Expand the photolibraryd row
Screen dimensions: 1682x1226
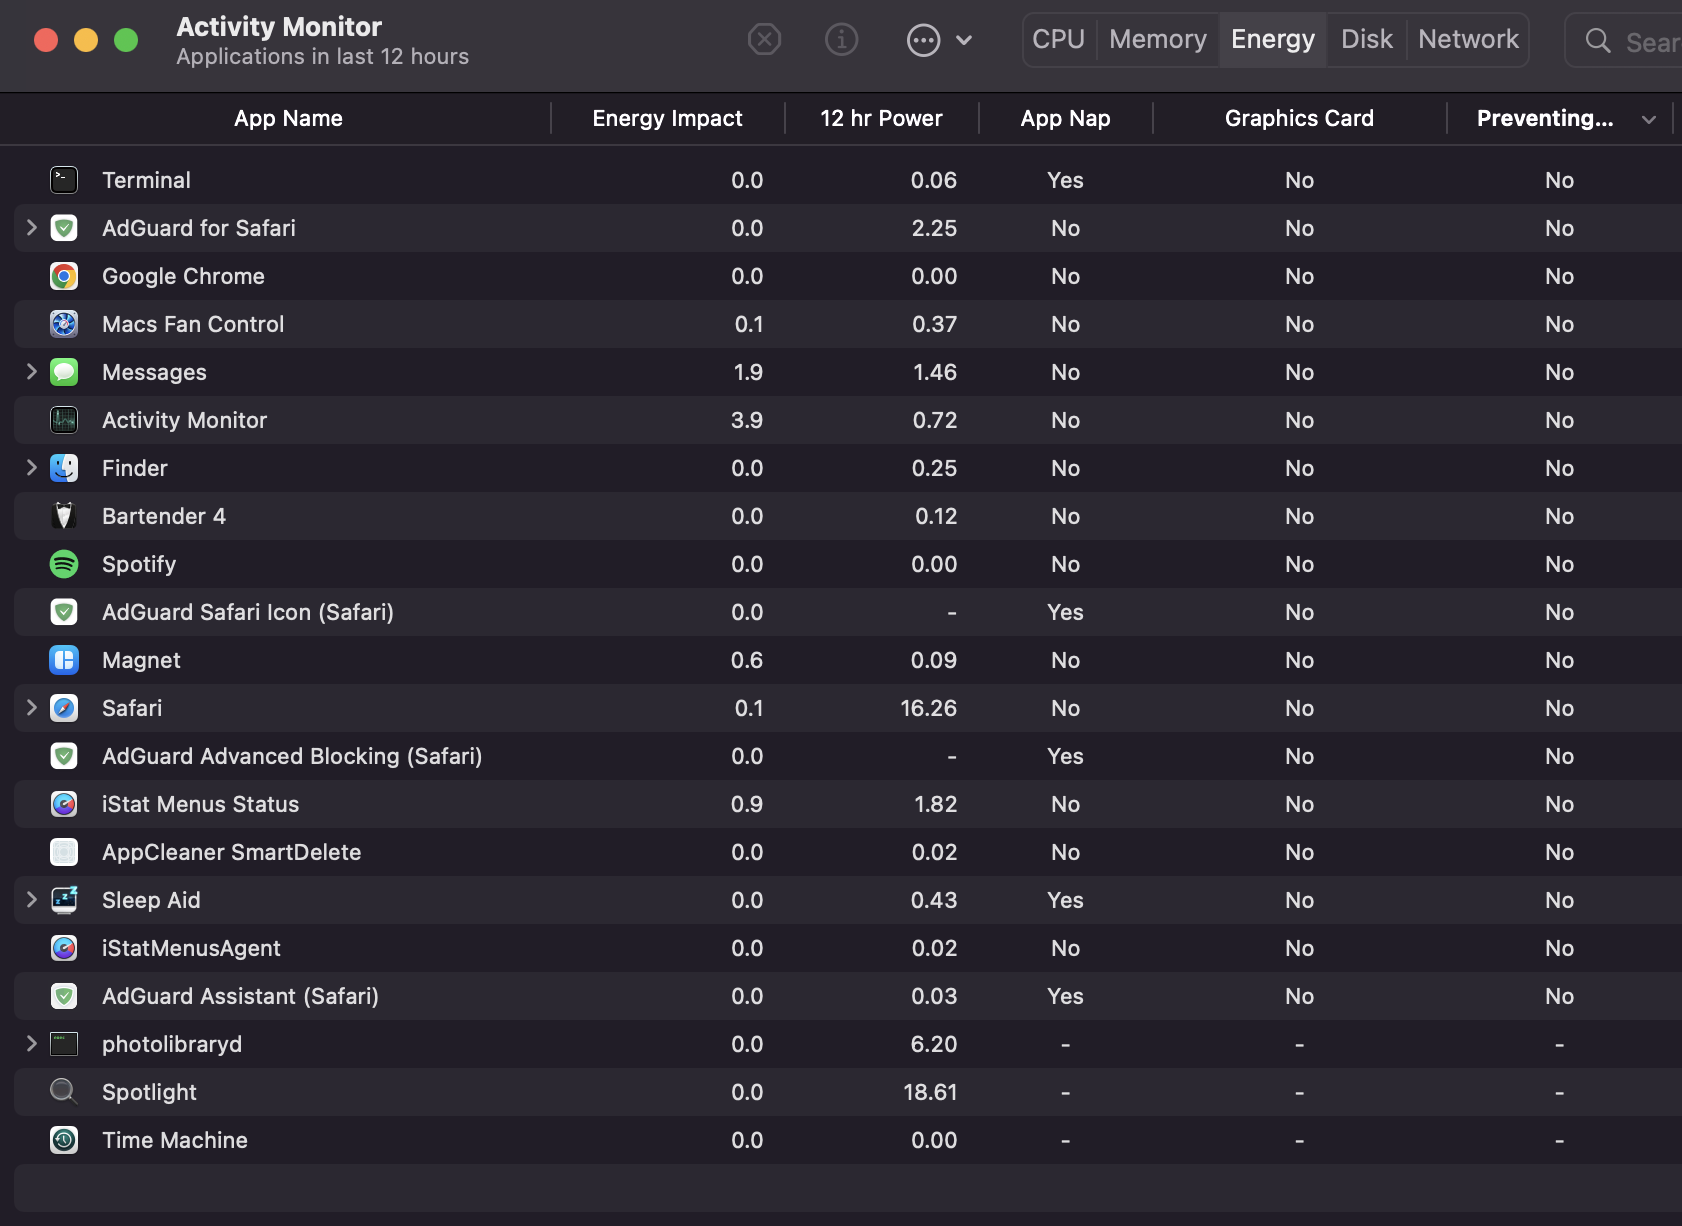(31, 1044)
